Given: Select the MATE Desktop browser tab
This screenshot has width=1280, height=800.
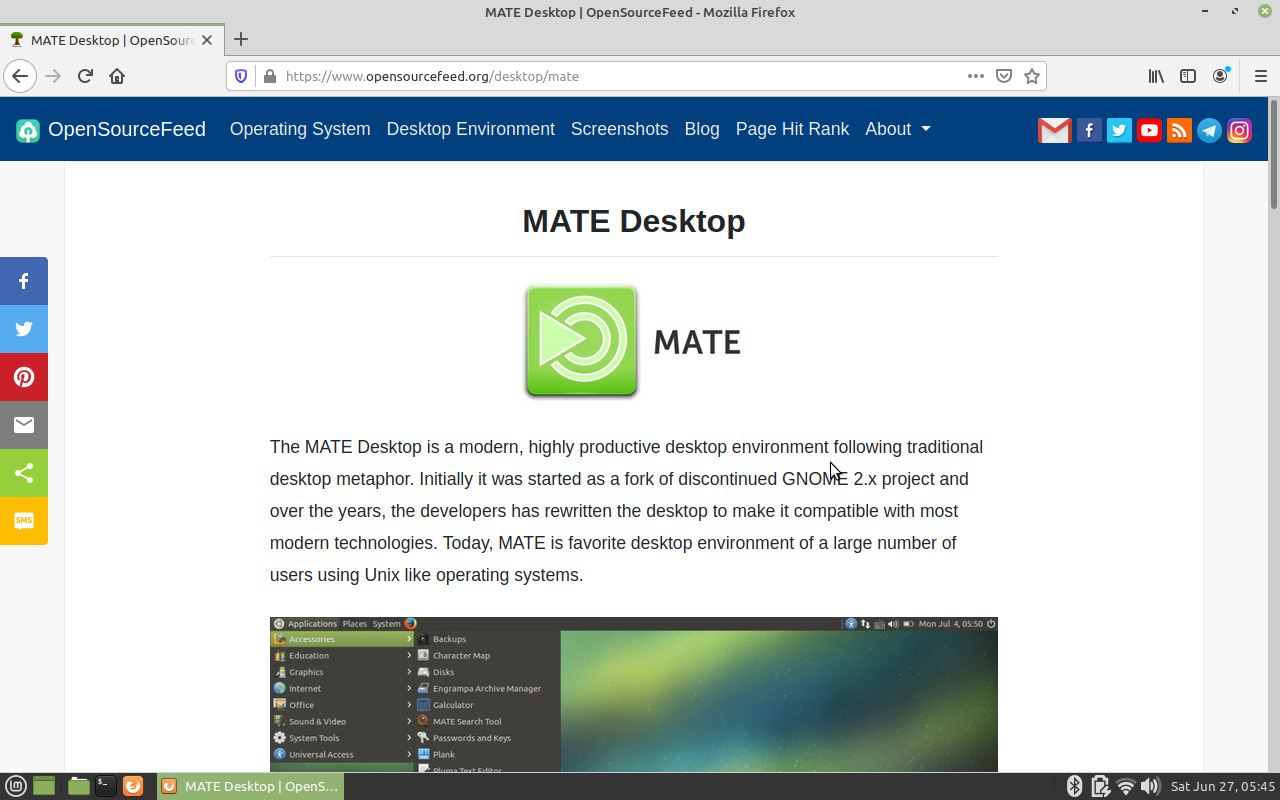Looking at the screenshot, I should point(110,40).
